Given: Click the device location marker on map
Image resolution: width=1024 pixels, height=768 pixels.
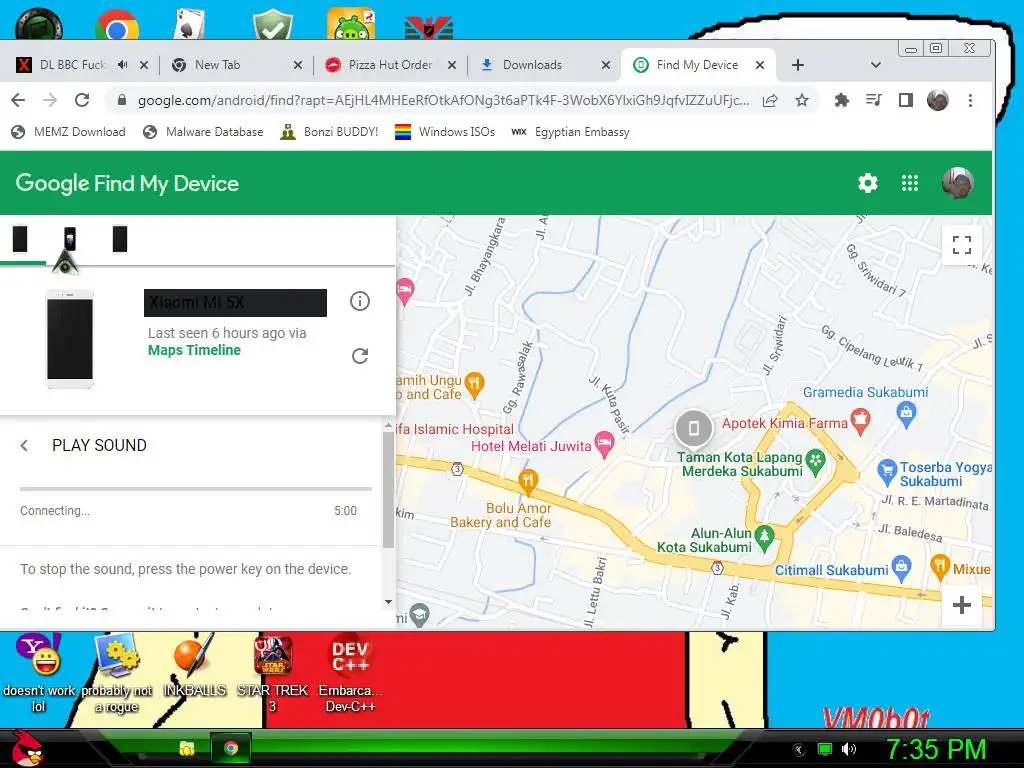Looking at the screenshot, I should 694,428.
